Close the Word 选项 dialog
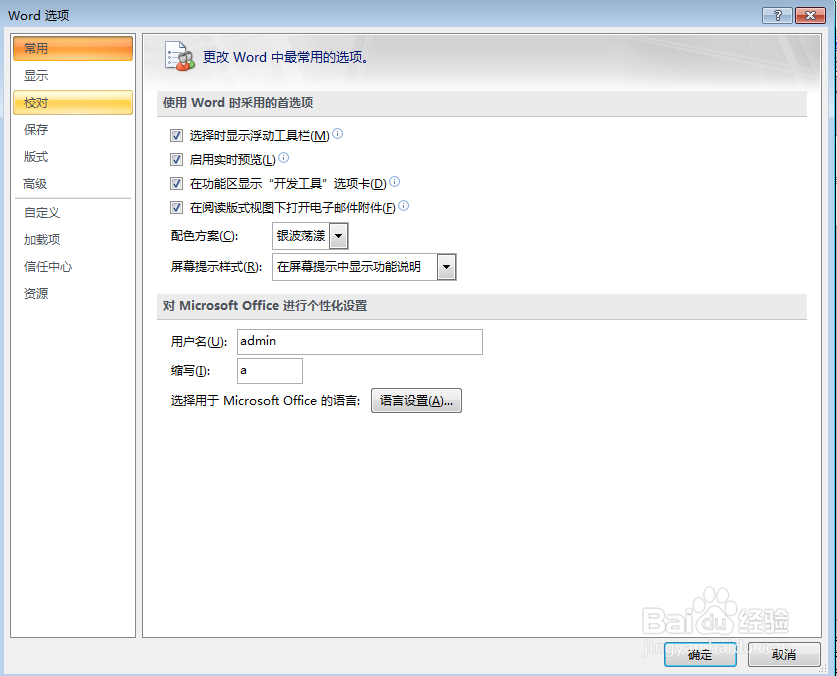 click(810, 15)
